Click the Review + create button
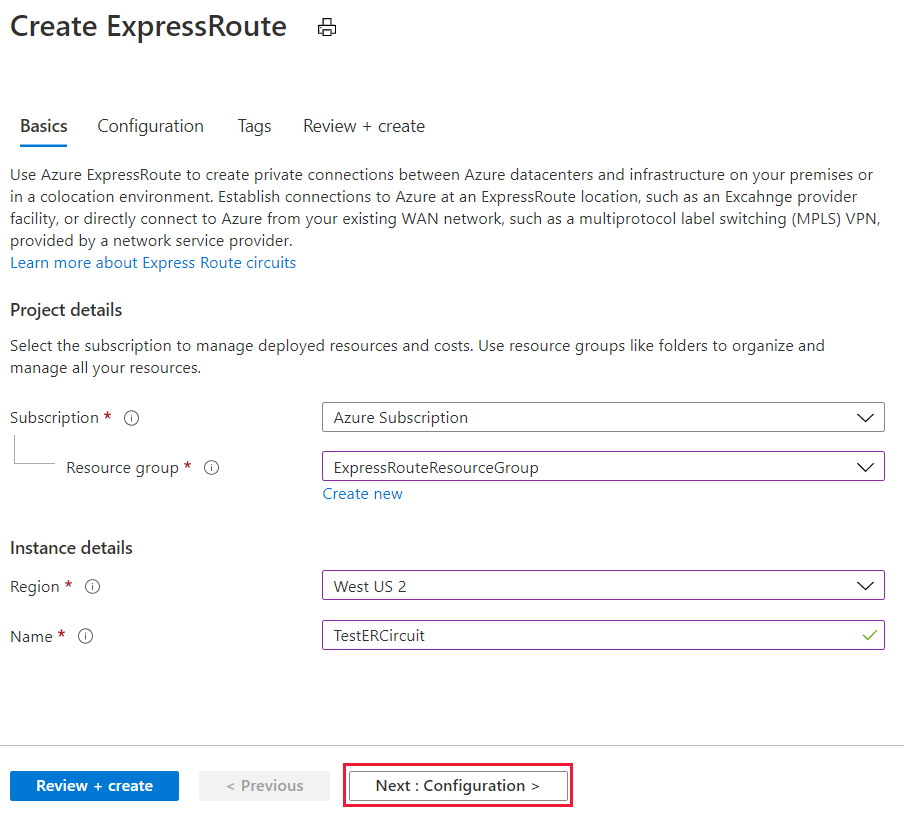Viewport: 904px width, 816px height. pos(94,786)
